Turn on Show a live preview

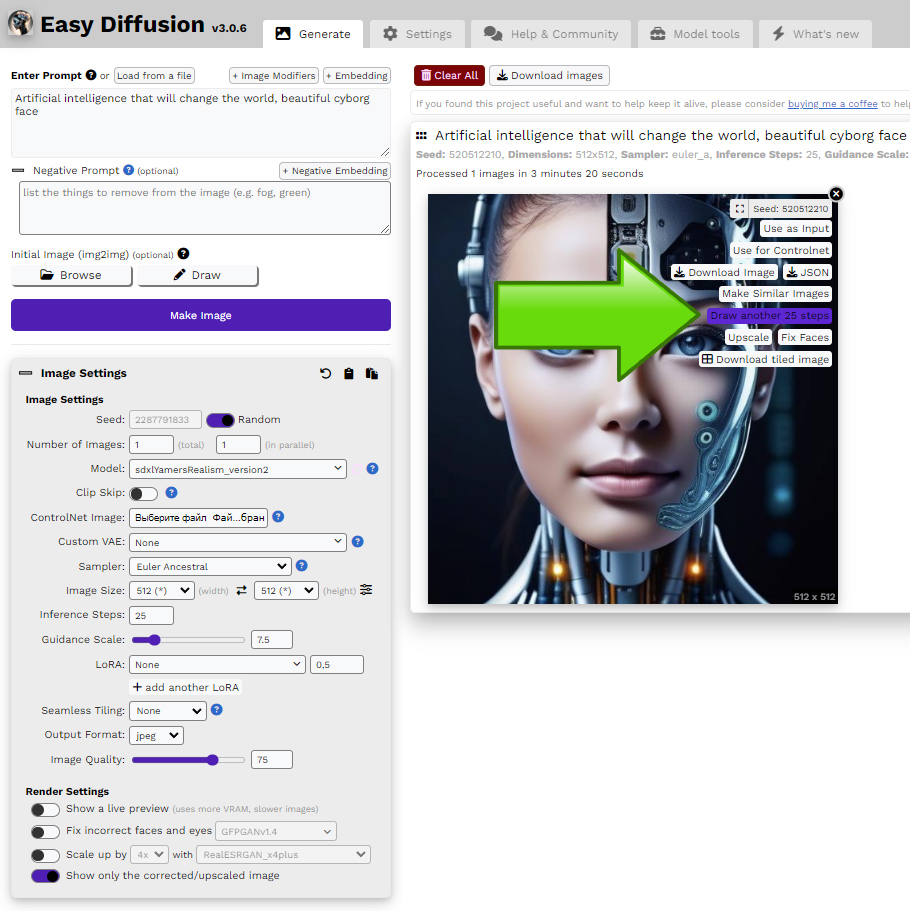[x=45, y=809]
